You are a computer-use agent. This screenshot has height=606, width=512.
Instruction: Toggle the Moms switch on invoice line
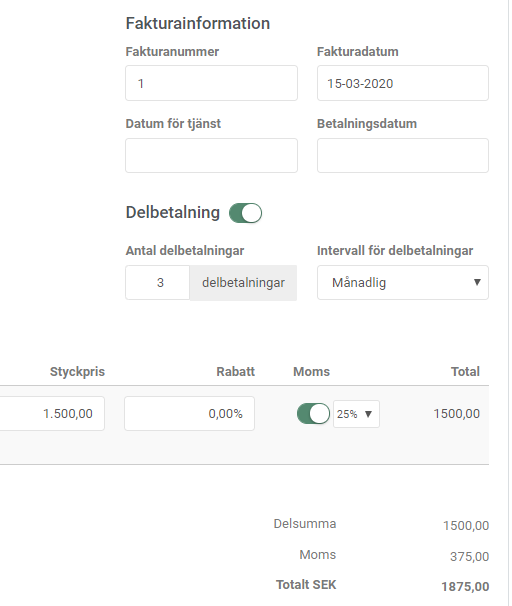tap(313, 414)
